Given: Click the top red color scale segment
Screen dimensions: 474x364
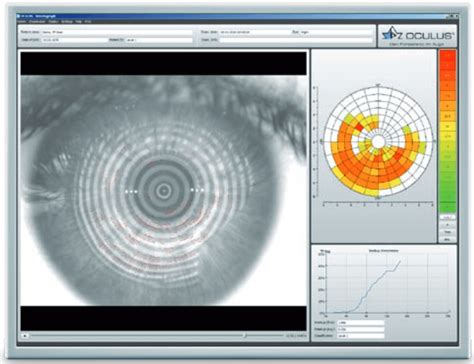Looking at the screenshot, I should pos(447,55).
